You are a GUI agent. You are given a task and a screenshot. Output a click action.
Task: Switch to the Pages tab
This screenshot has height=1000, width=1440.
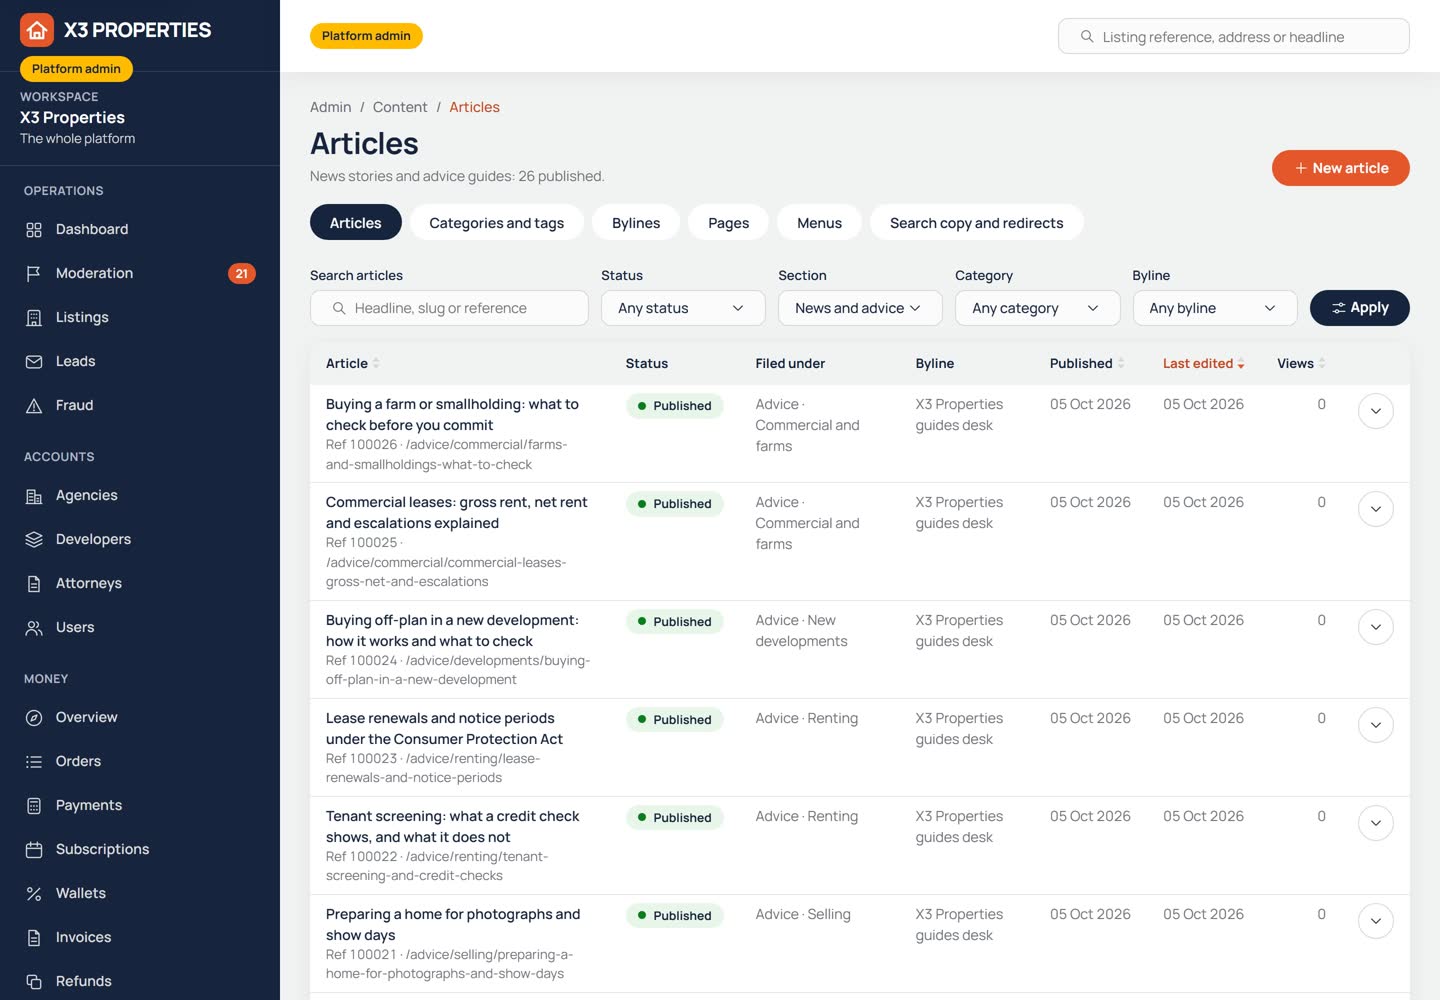pyautogui.click(x=728, y=223)
